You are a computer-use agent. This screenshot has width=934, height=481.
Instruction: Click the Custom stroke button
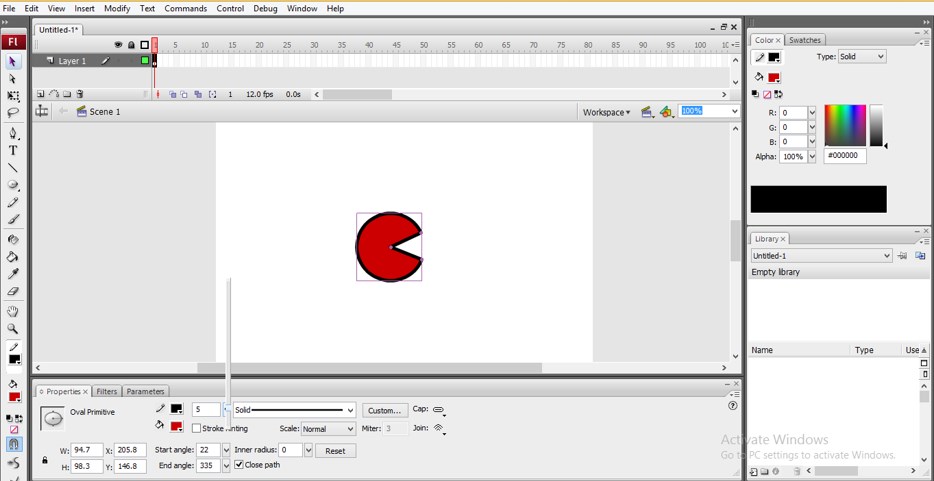384,410
